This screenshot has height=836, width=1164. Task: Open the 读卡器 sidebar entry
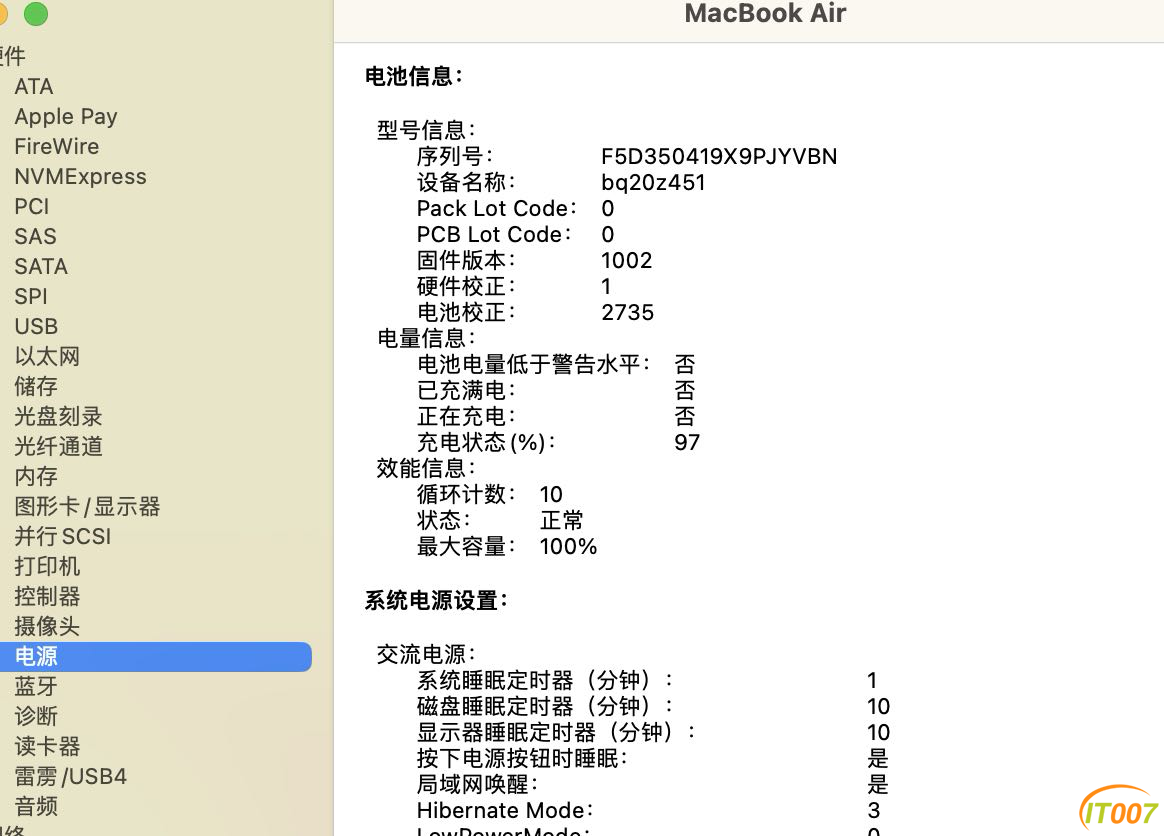point(47,746)
